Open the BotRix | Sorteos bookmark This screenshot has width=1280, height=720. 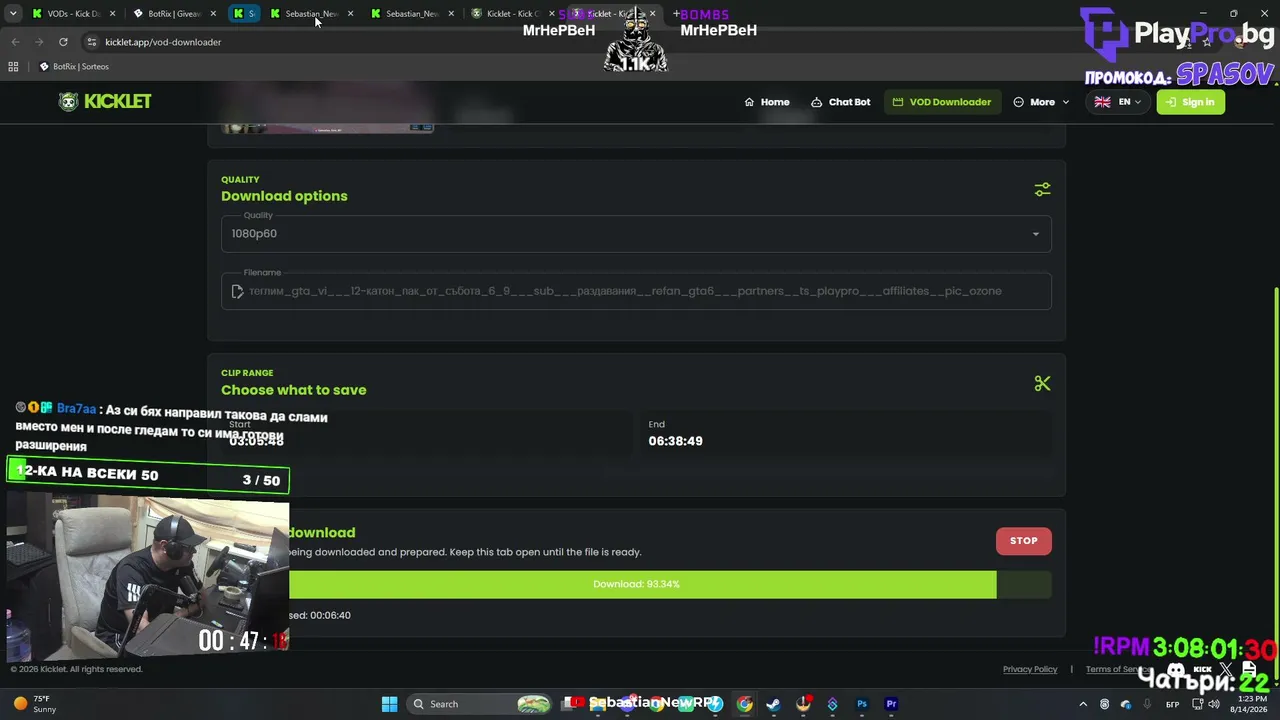(x=73, y=67)
